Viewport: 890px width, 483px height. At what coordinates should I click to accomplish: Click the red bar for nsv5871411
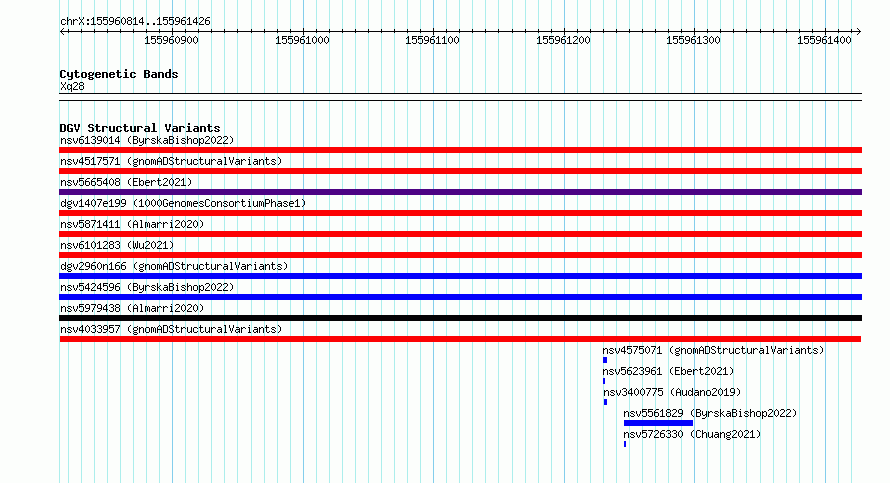pyautogui.click(x=460, y=234)
